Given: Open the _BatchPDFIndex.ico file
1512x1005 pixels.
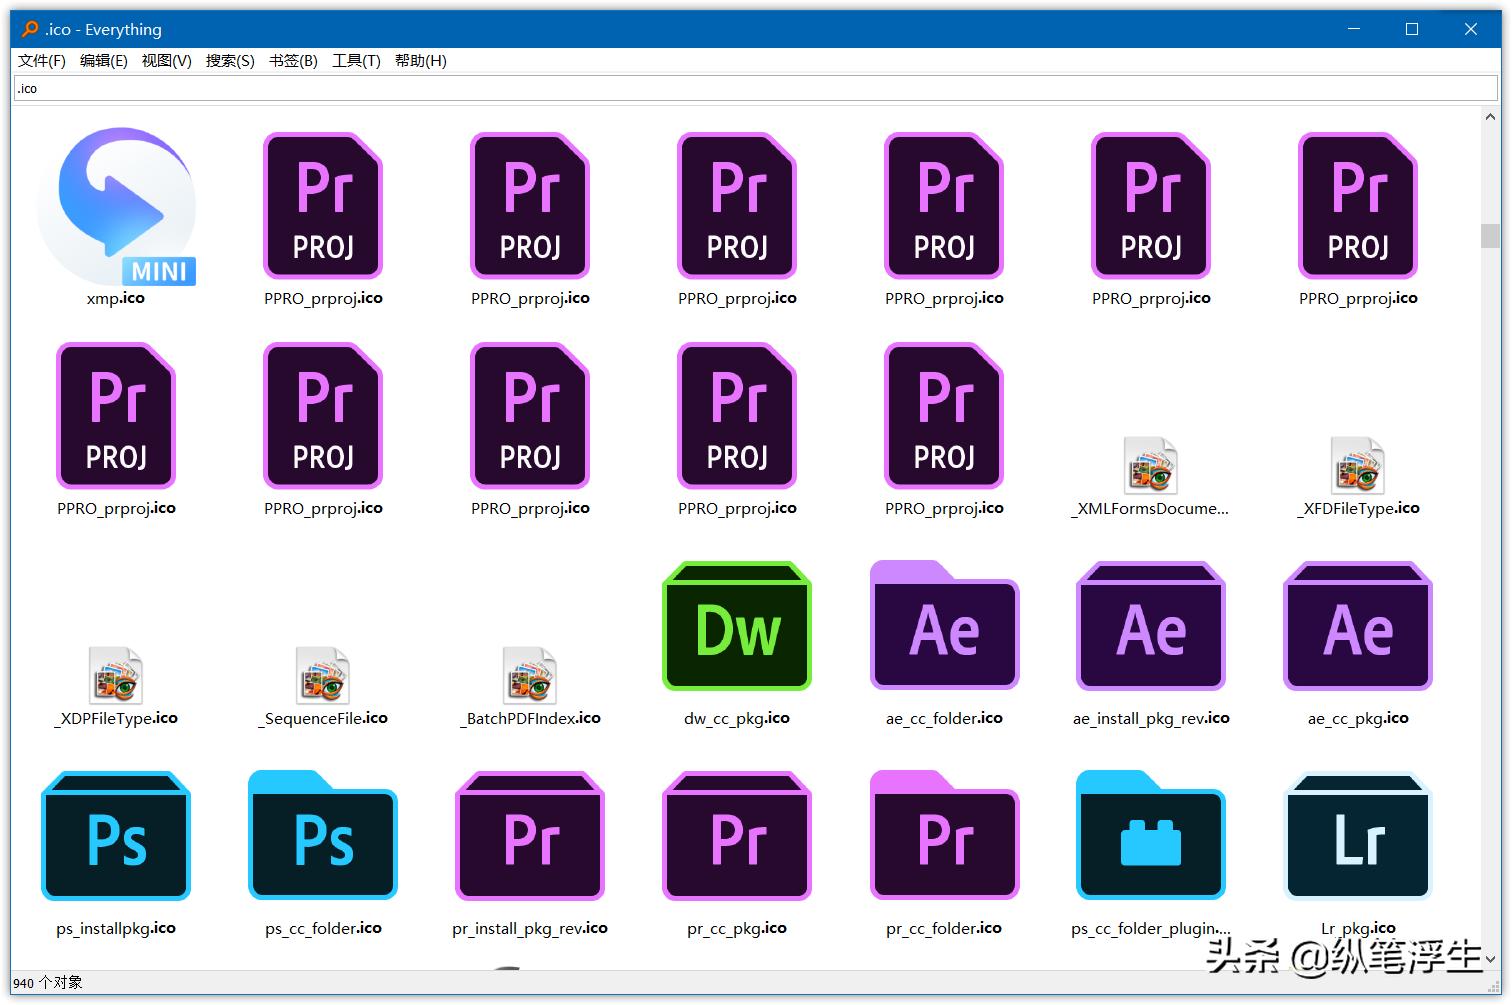Looking at the screenshot, I should pos(529,676).
